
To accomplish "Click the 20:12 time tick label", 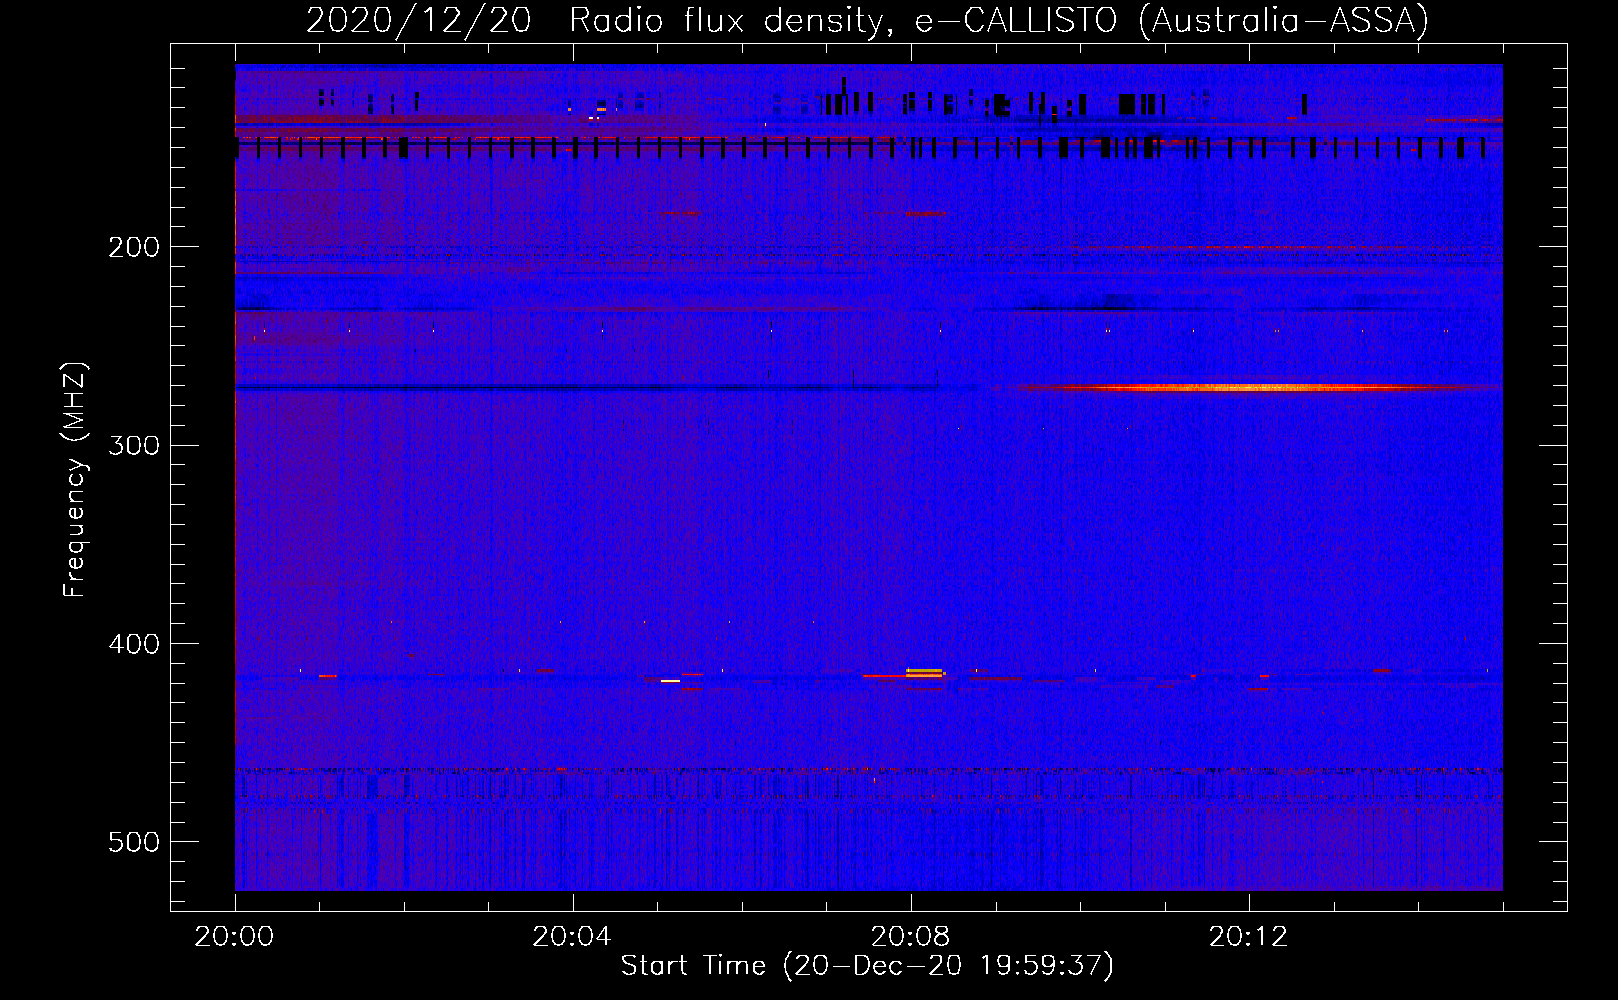I will [1248, 937].
